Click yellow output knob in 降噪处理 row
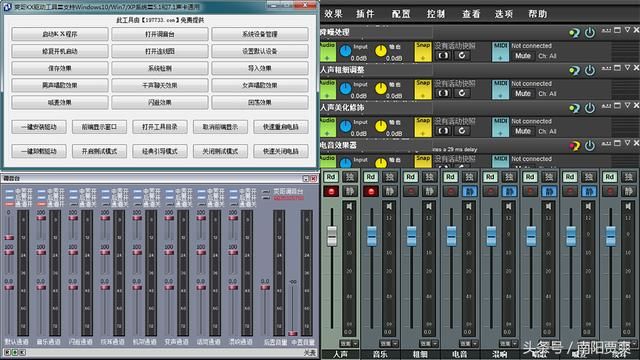Image resolution: width=640 pixels, height=360 pixels. tap(381, 51)
